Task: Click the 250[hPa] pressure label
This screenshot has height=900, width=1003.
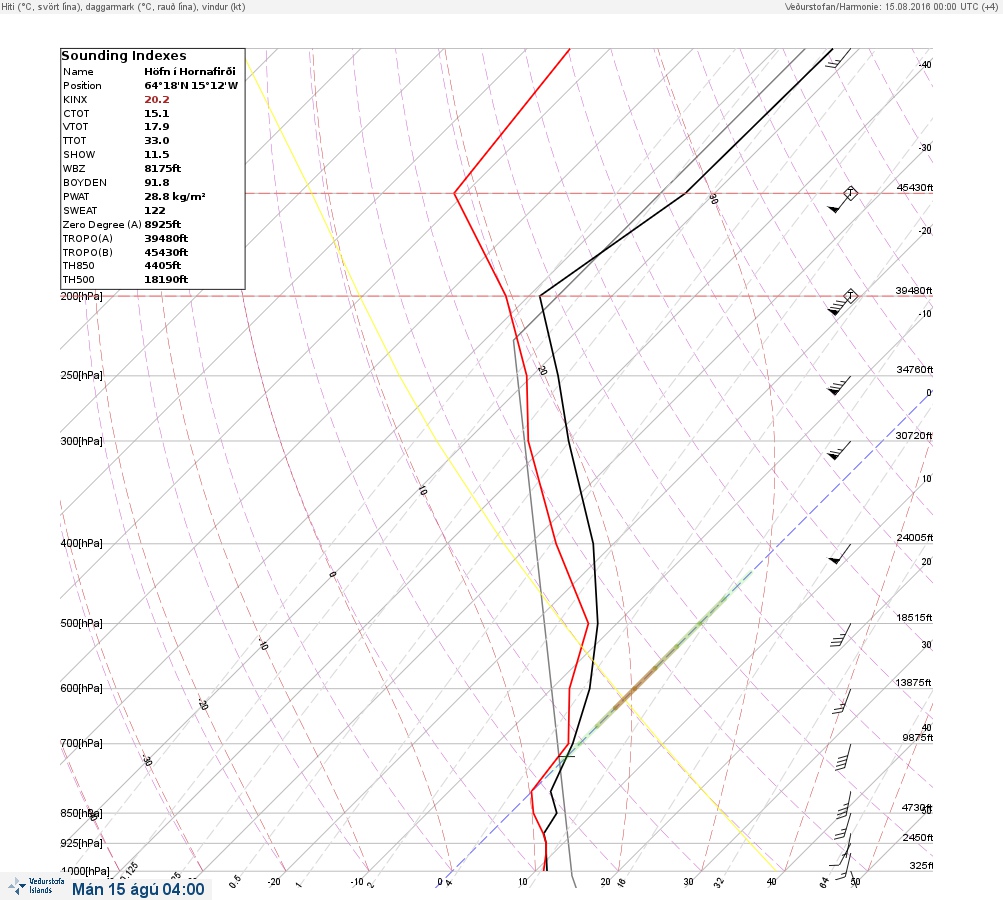Action: pos(81,375)
